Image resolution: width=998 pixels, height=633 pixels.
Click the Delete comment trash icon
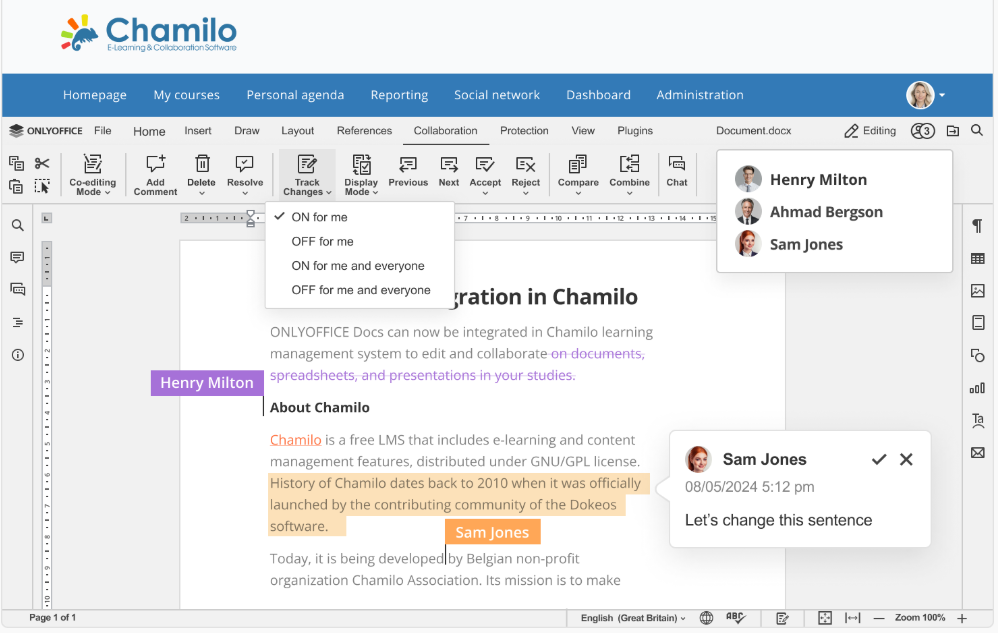(202, 164)
